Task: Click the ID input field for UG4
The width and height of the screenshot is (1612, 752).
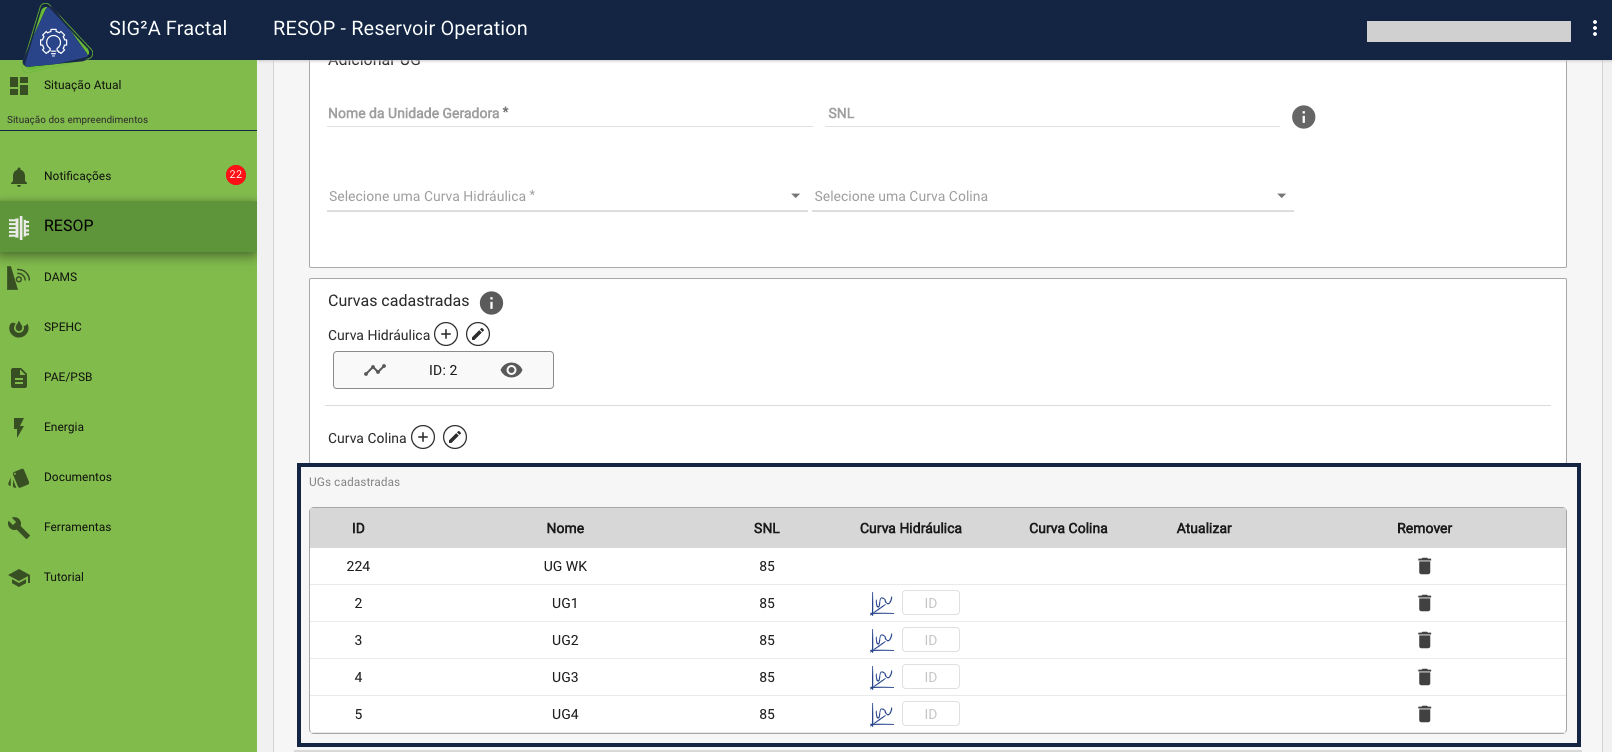Action: [930, 714]
